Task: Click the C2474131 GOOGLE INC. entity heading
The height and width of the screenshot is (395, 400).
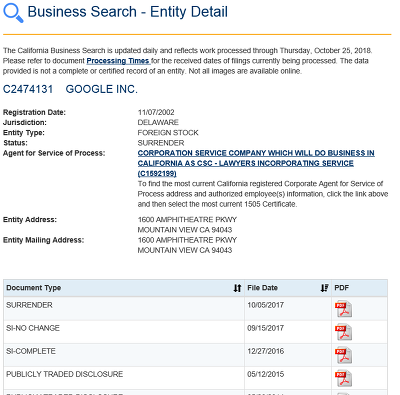Action: click(x=70, y=89)
